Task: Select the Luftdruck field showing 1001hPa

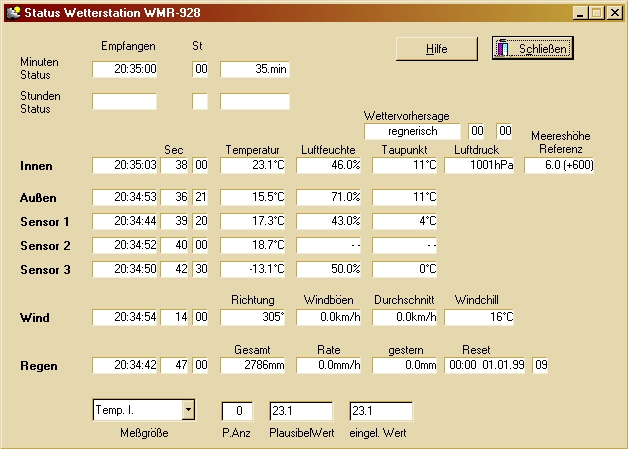Action: [479, 165]
